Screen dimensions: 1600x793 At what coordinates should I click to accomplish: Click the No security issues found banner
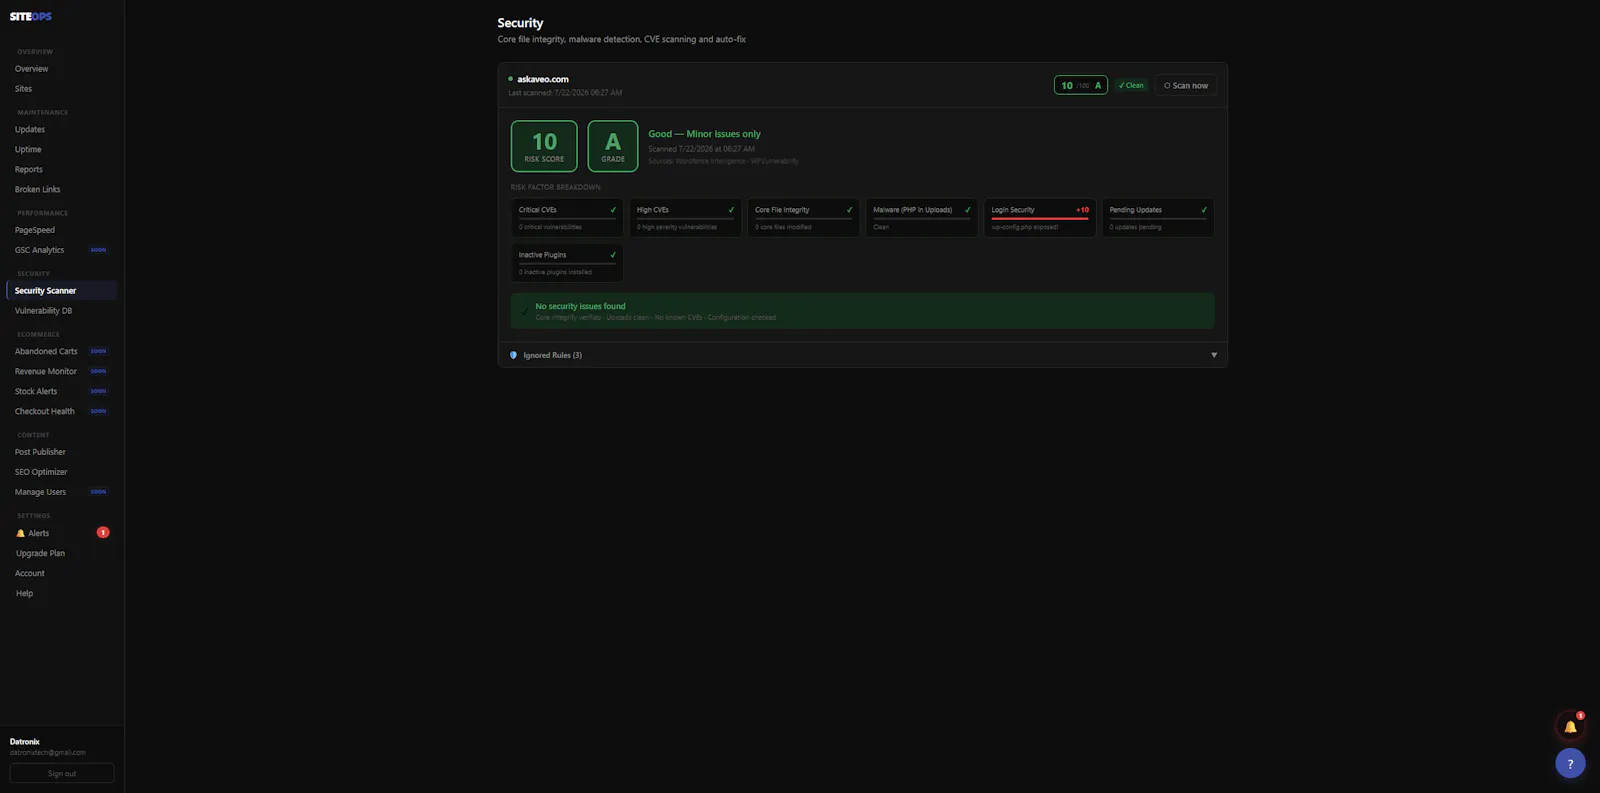click(862, 311)
